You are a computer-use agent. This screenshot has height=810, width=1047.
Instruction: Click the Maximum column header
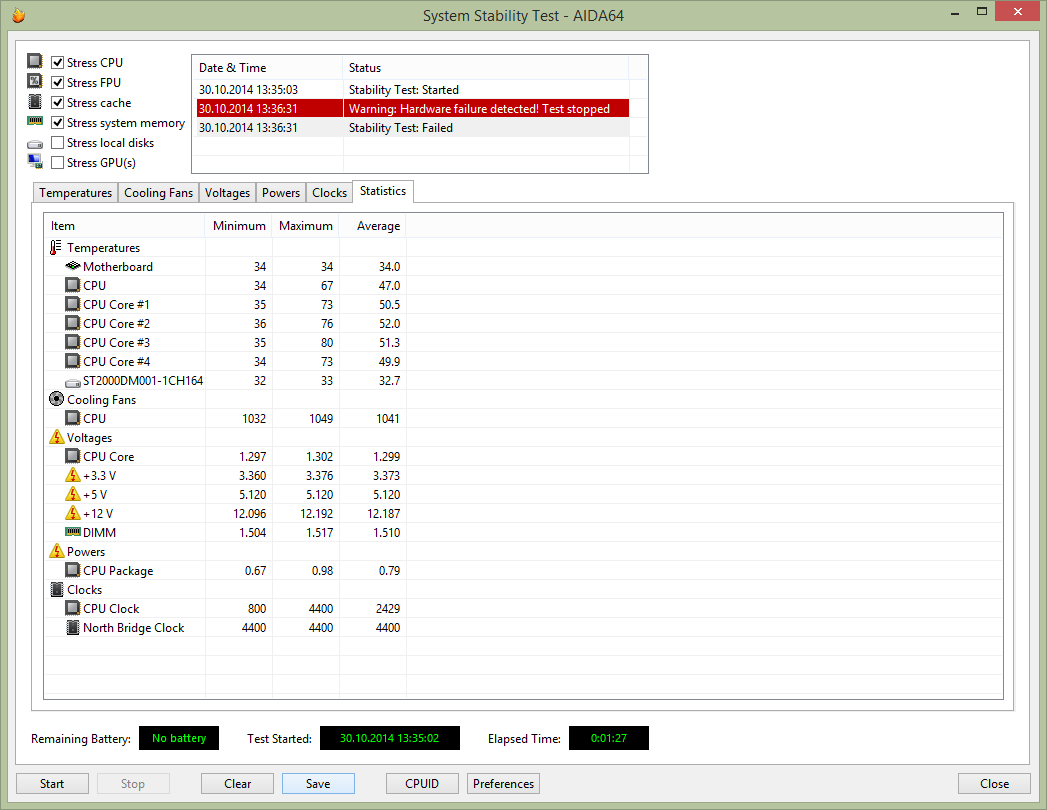(x=305, y=226)
